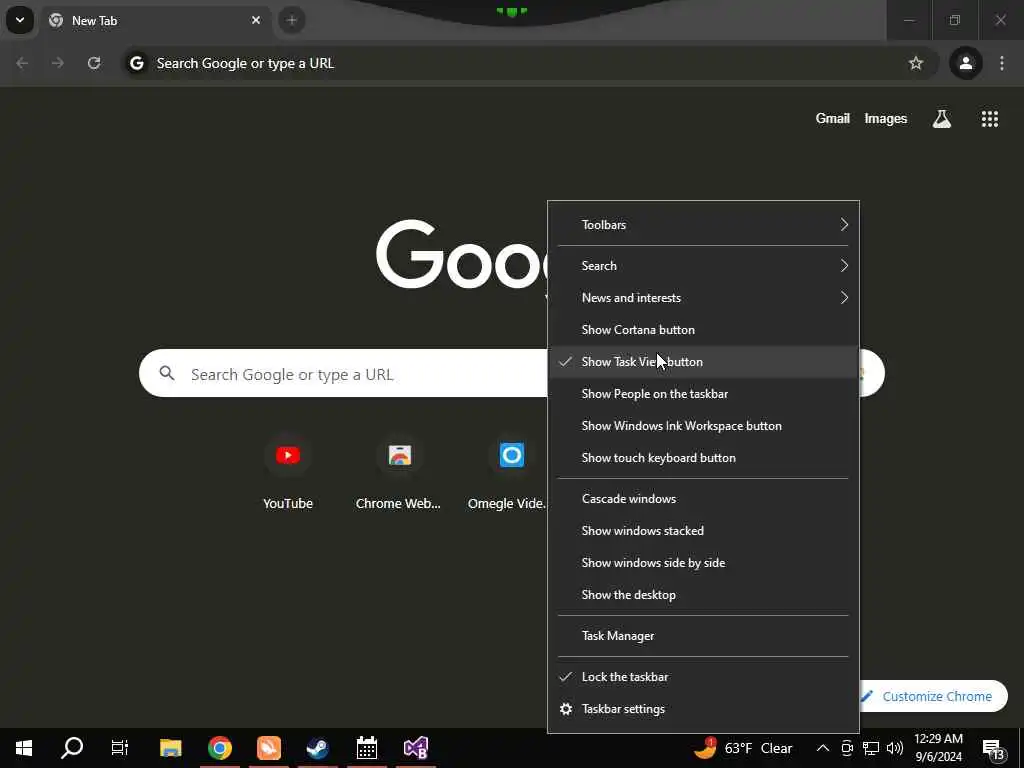Open the orange app taskbar icon
The image size is (1024, 768).
click(269, 748)
